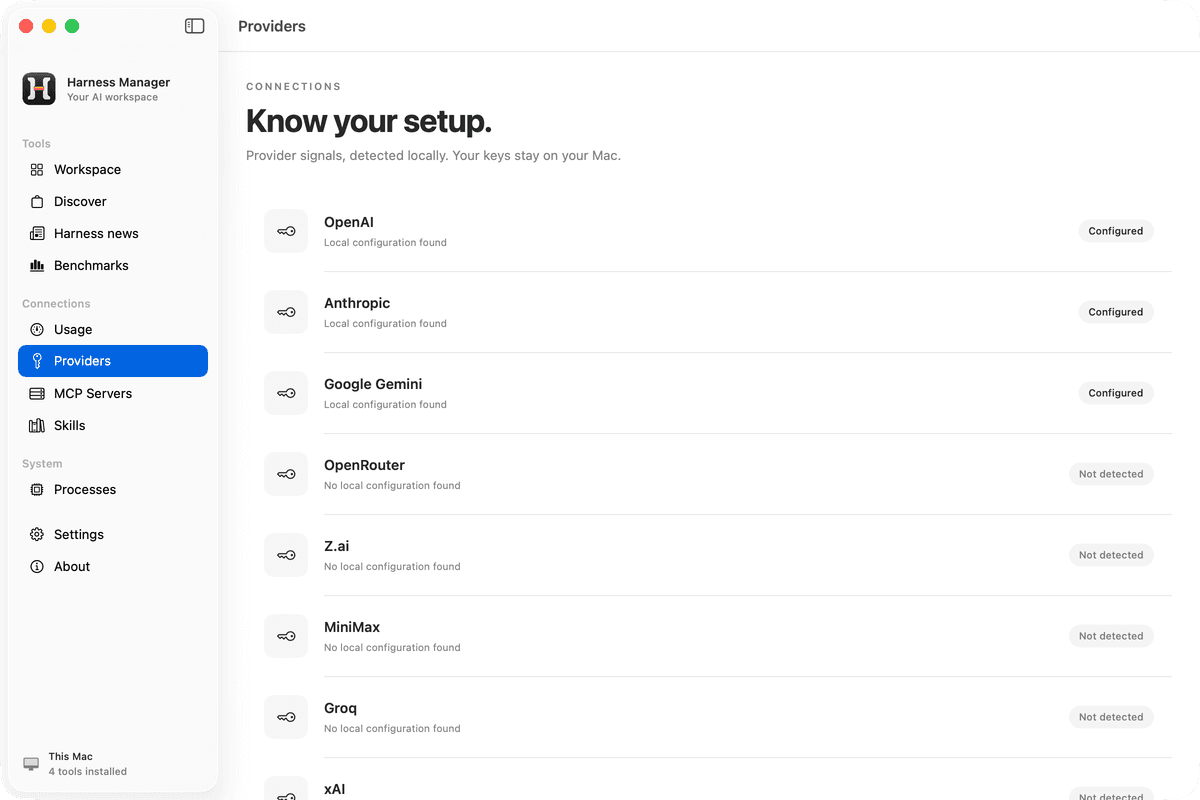
Task: Click Not detected badge for OpenRouter
Action: [x=1111, y=474]
